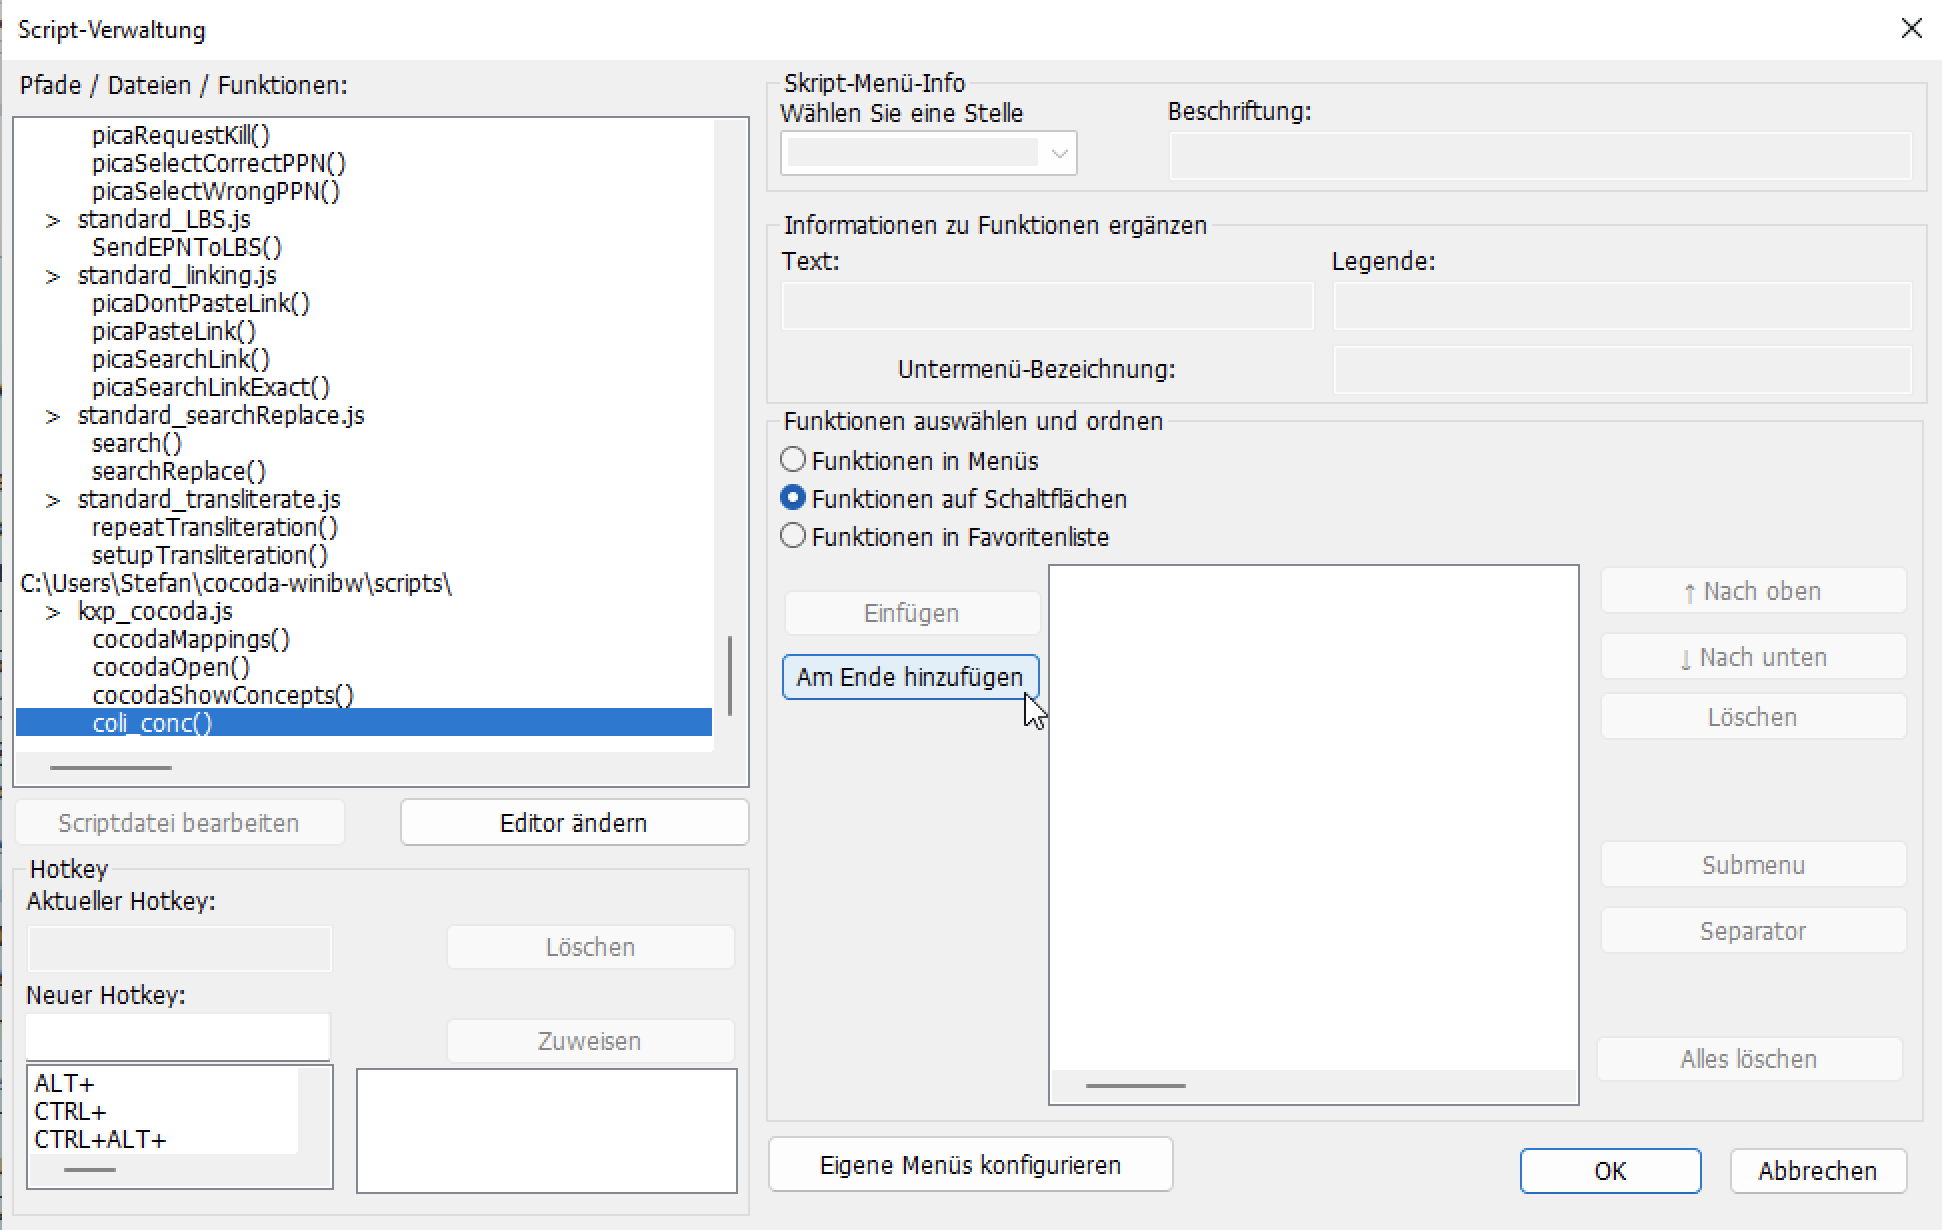Expand standard_LBS.js tree node
The image size is (1942, 1230).
53,220
